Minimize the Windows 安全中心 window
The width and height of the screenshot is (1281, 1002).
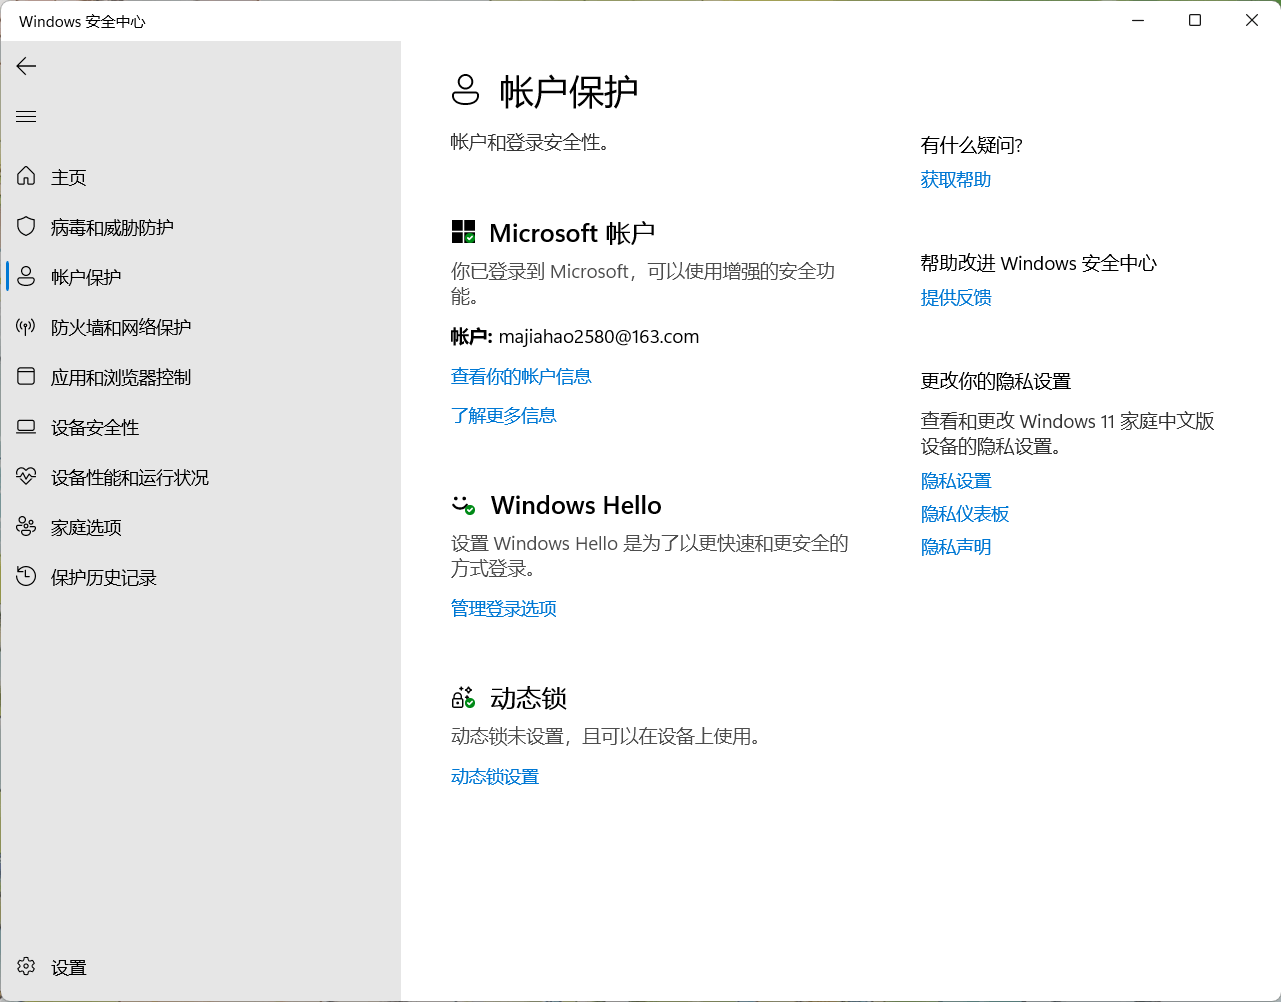1138,20
